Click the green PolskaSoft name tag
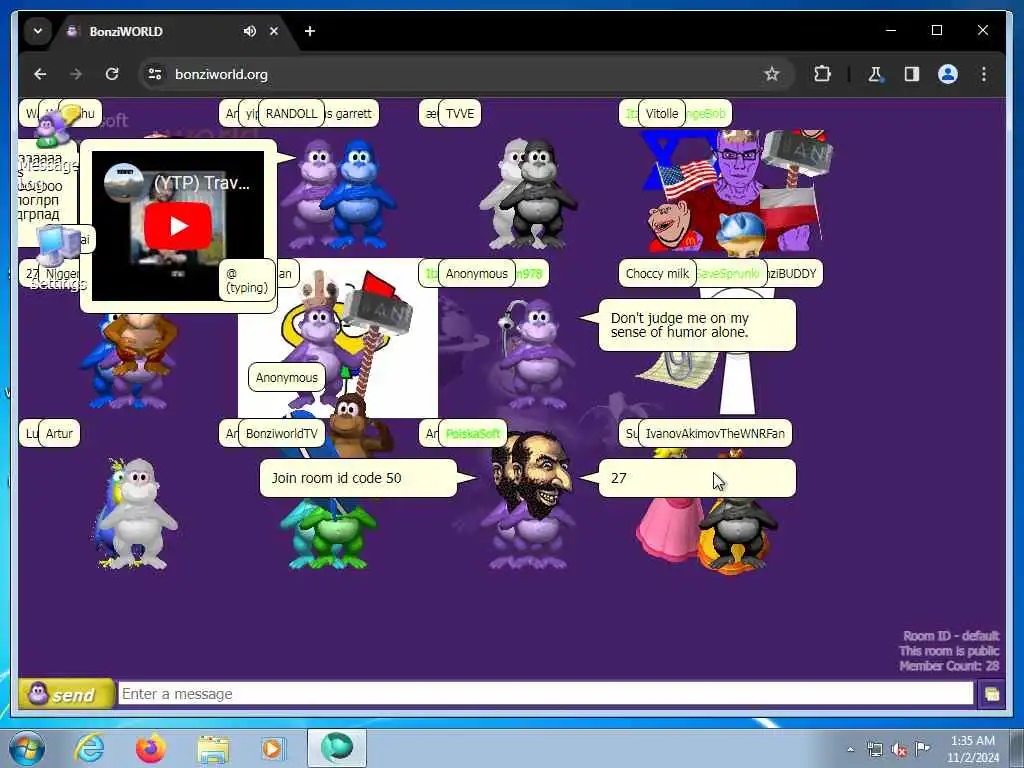The image size is (1024, 768). [x=472, y=434]
